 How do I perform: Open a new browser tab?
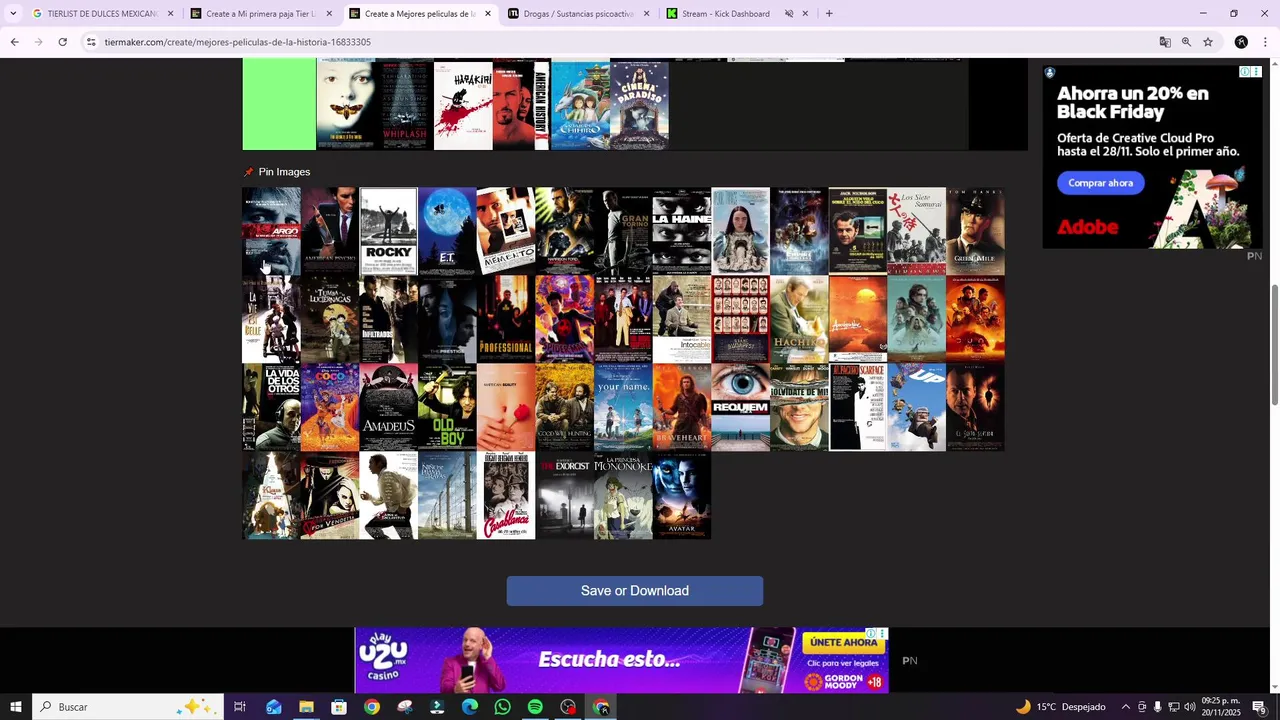tap(828, 14)
